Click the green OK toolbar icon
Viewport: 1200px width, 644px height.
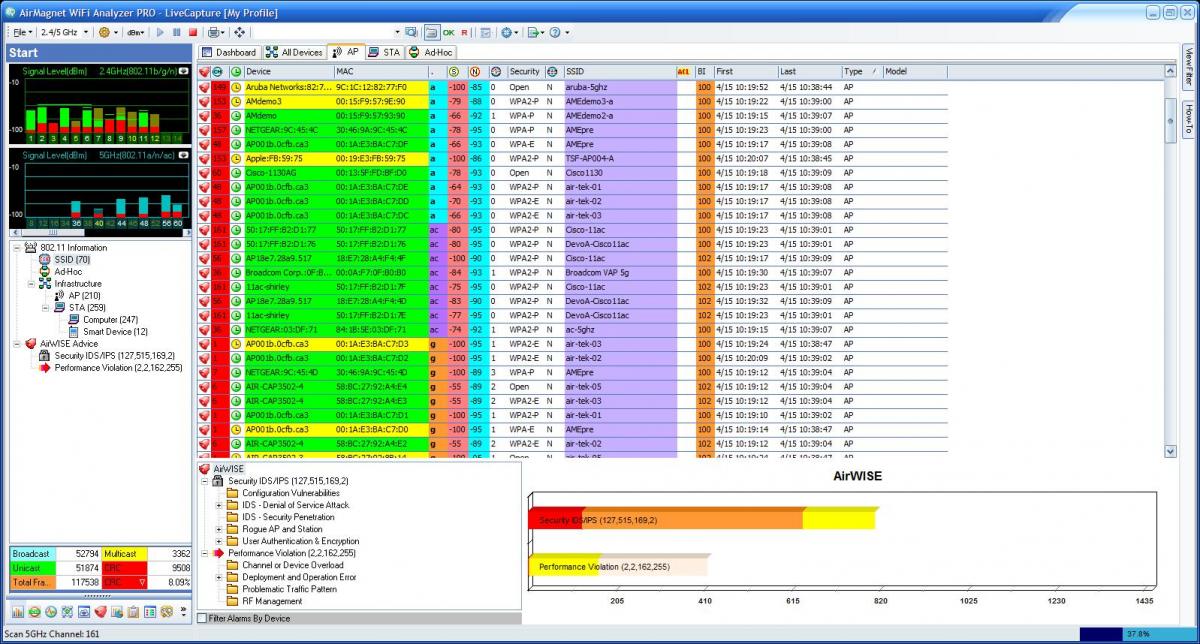449,33
